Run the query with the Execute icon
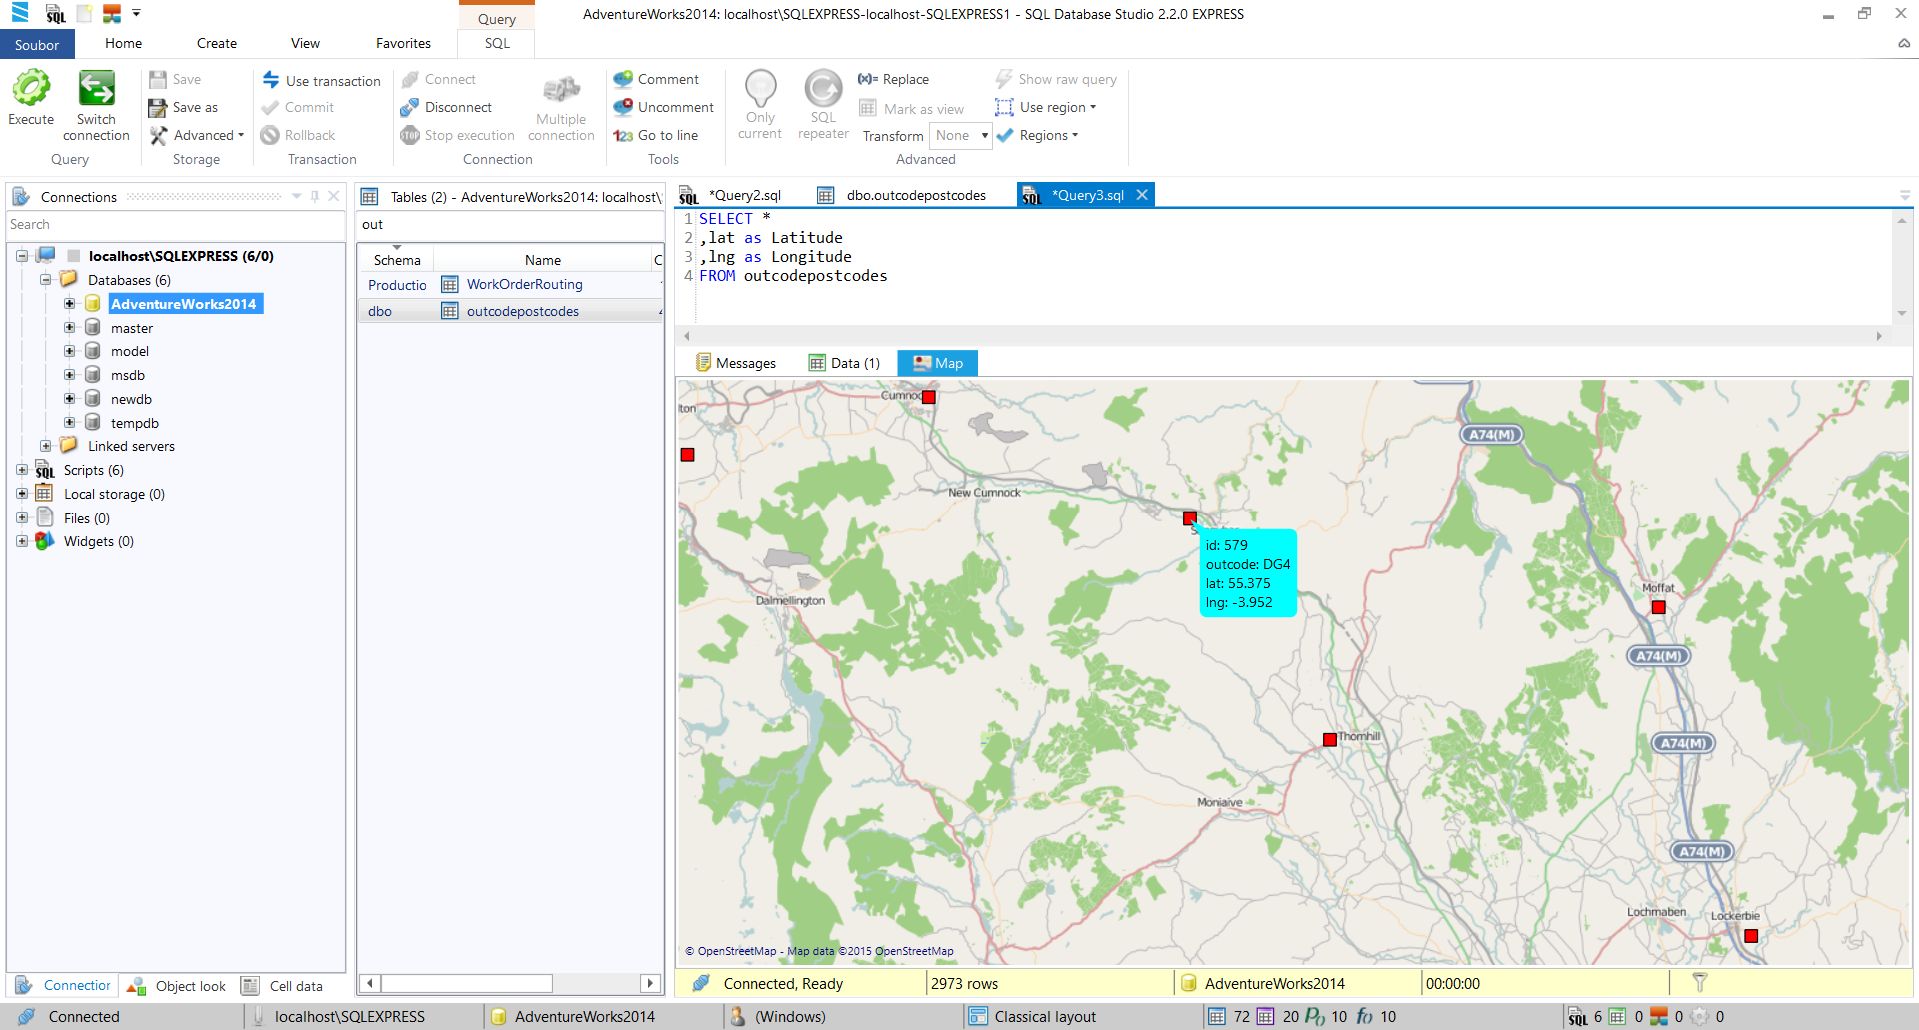 (31, 88)
